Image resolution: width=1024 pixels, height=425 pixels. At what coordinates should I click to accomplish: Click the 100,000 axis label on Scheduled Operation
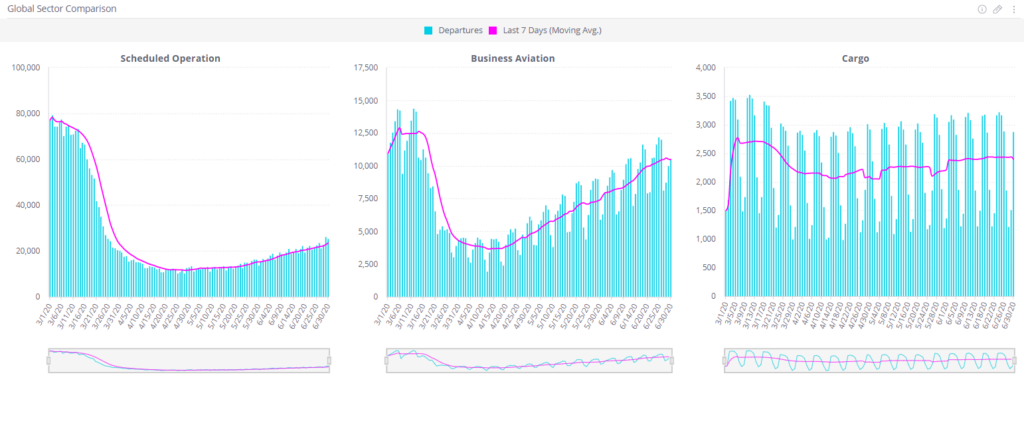(x=27, y=67)
